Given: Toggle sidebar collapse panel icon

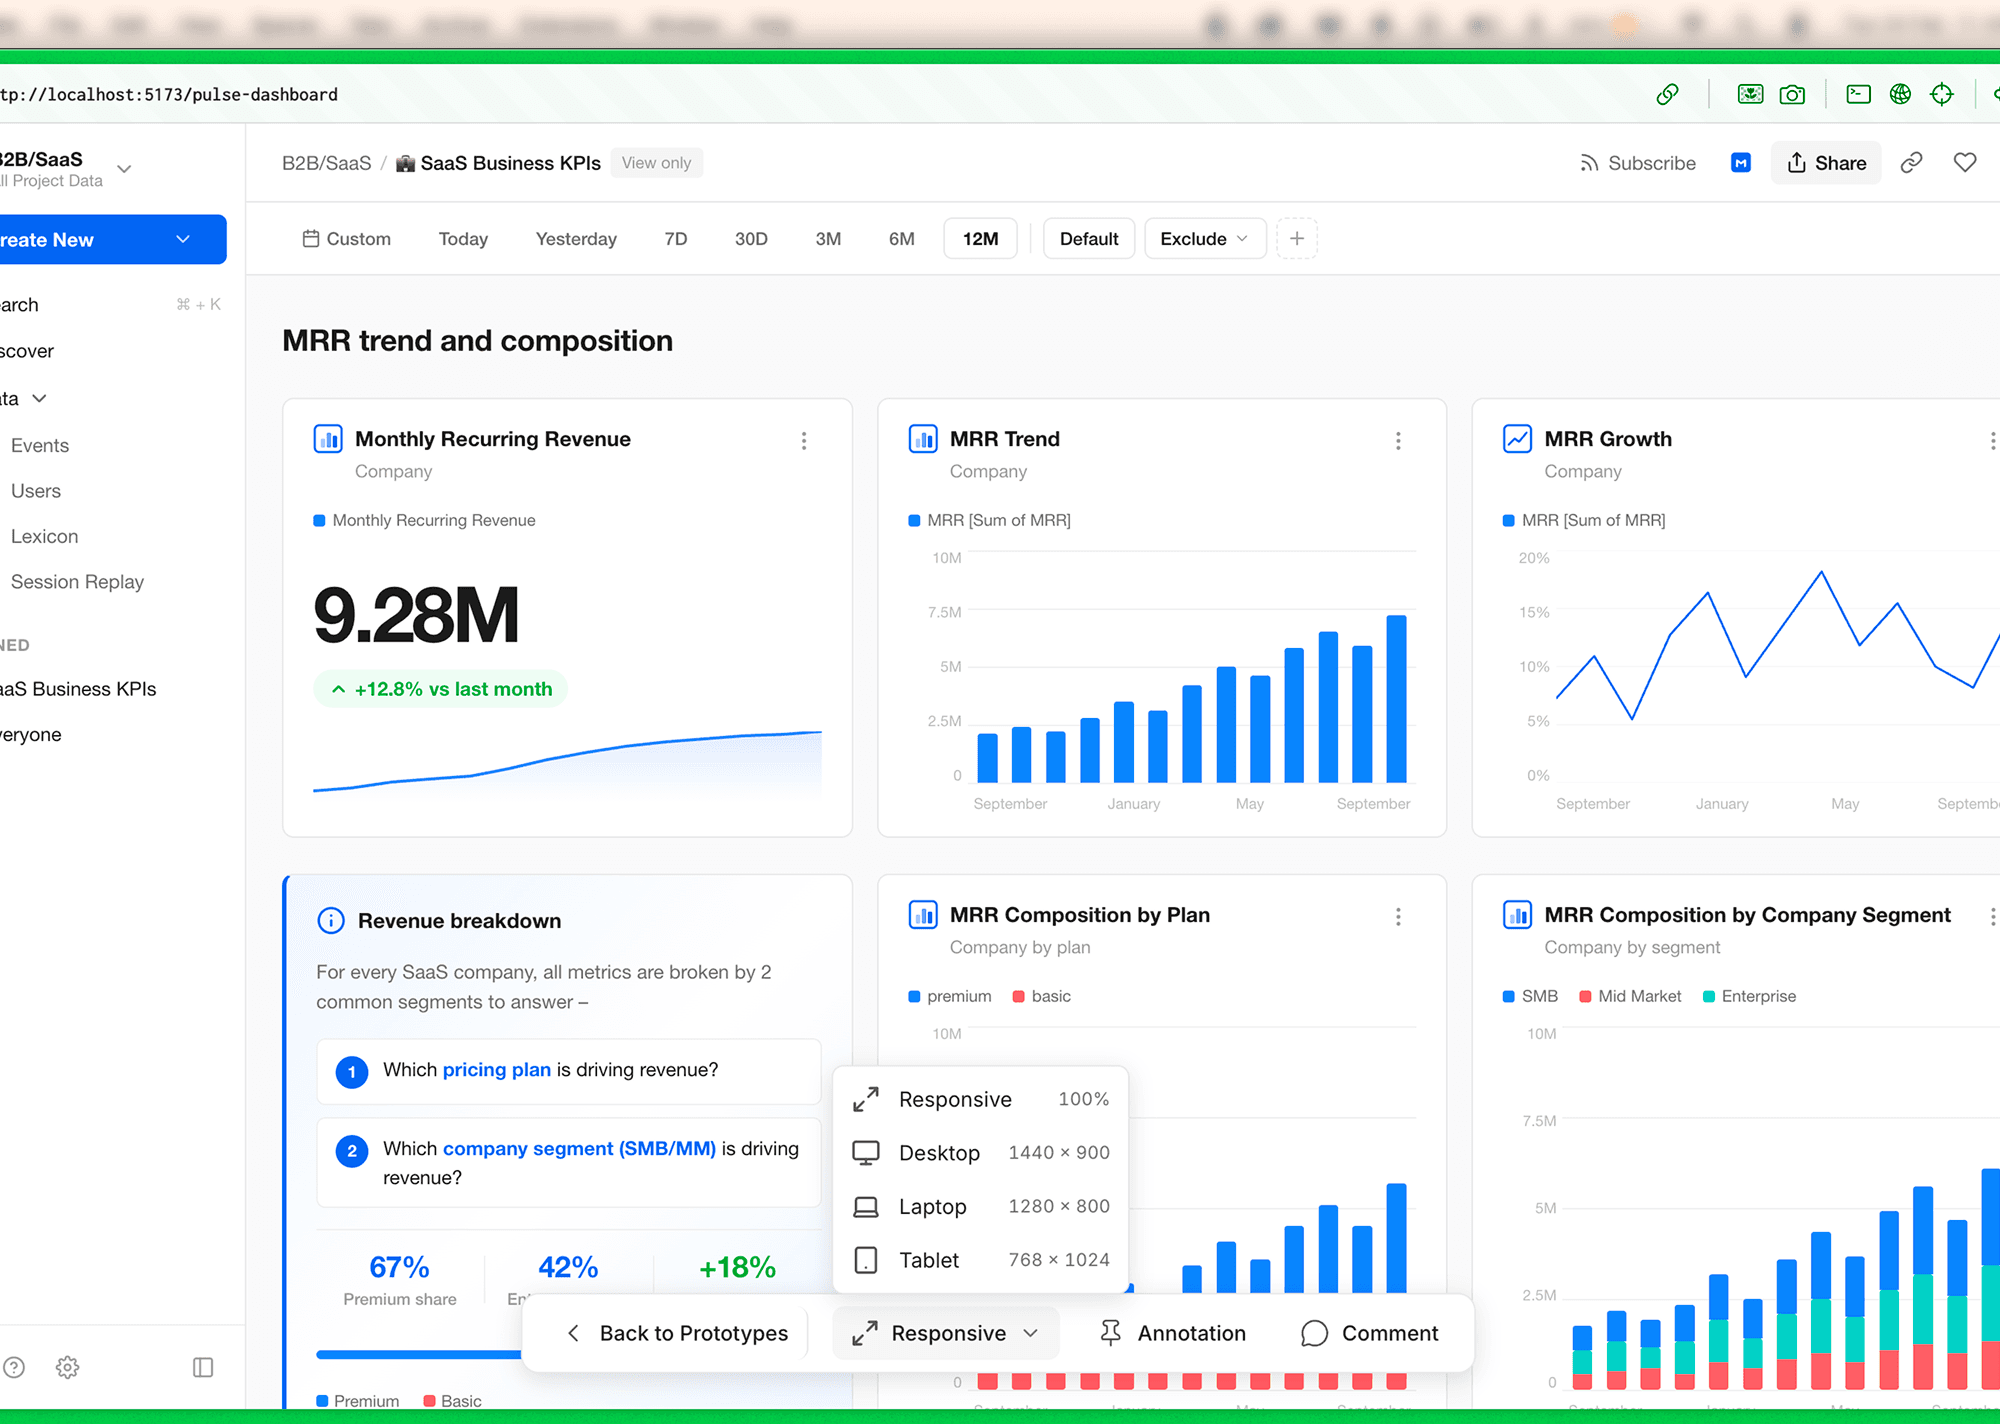Looking at the screenshot, I should pyautogui.click(x=203, y=1367).
